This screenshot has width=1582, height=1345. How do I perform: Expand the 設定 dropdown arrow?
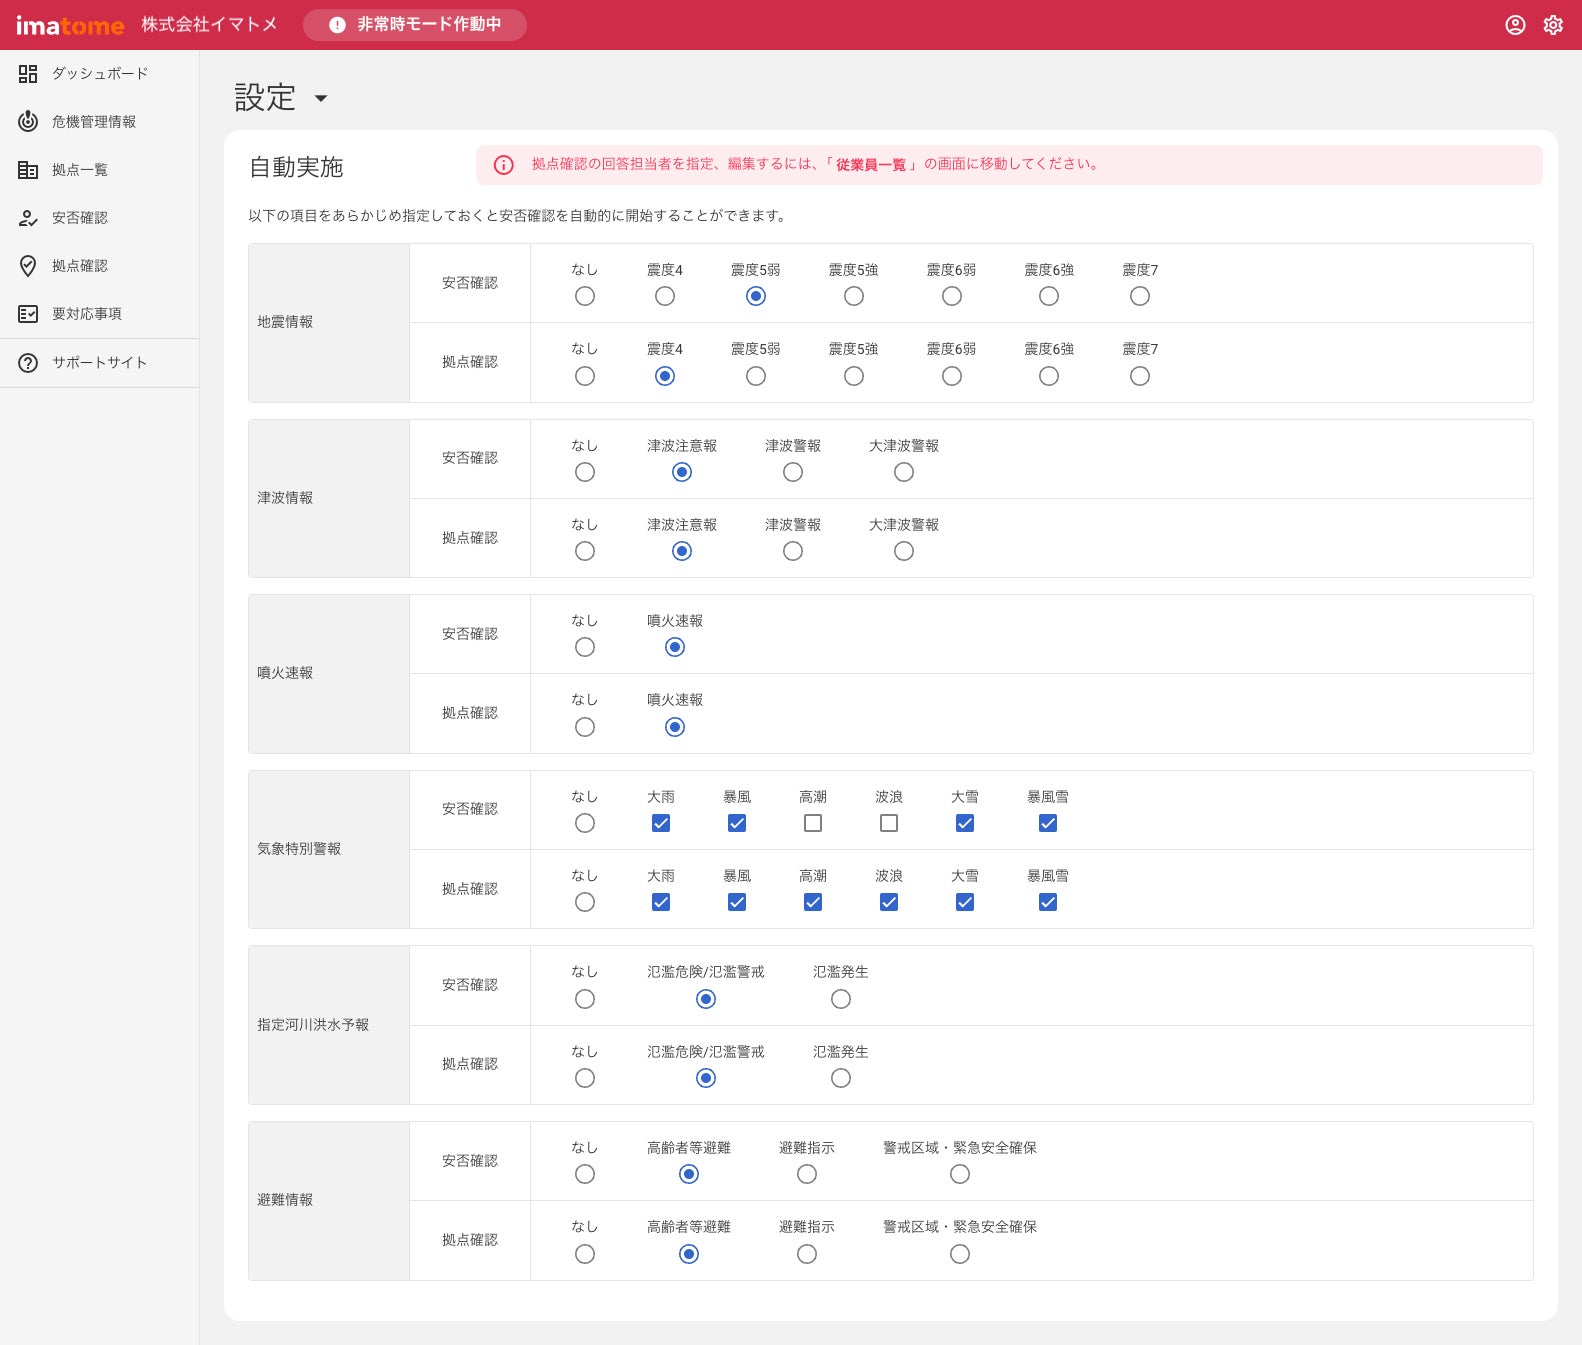tap(321, 98)
